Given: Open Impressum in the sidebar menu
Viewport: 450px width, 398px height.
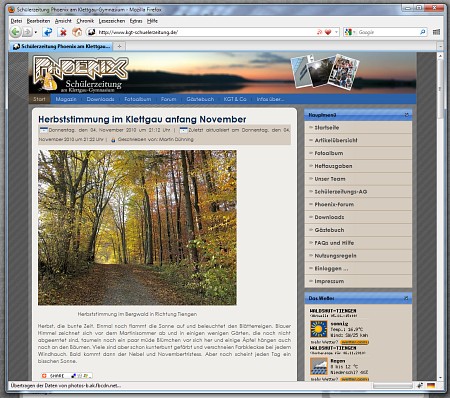Looking at the screenshot, I should tap(358, 281).
